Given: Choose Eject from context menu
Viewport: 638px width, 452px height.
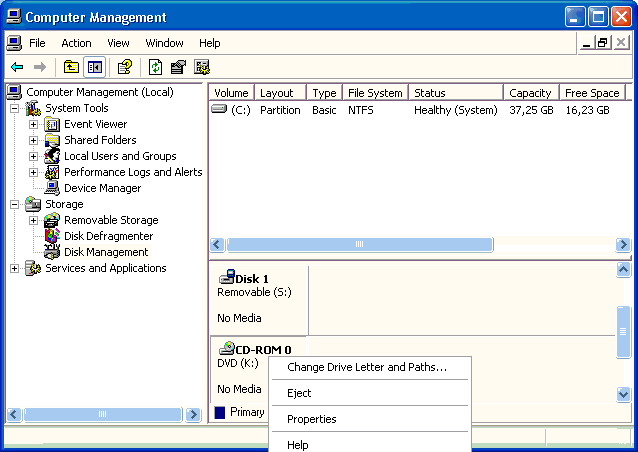Looking at the screenshot, I should [369, 393].
